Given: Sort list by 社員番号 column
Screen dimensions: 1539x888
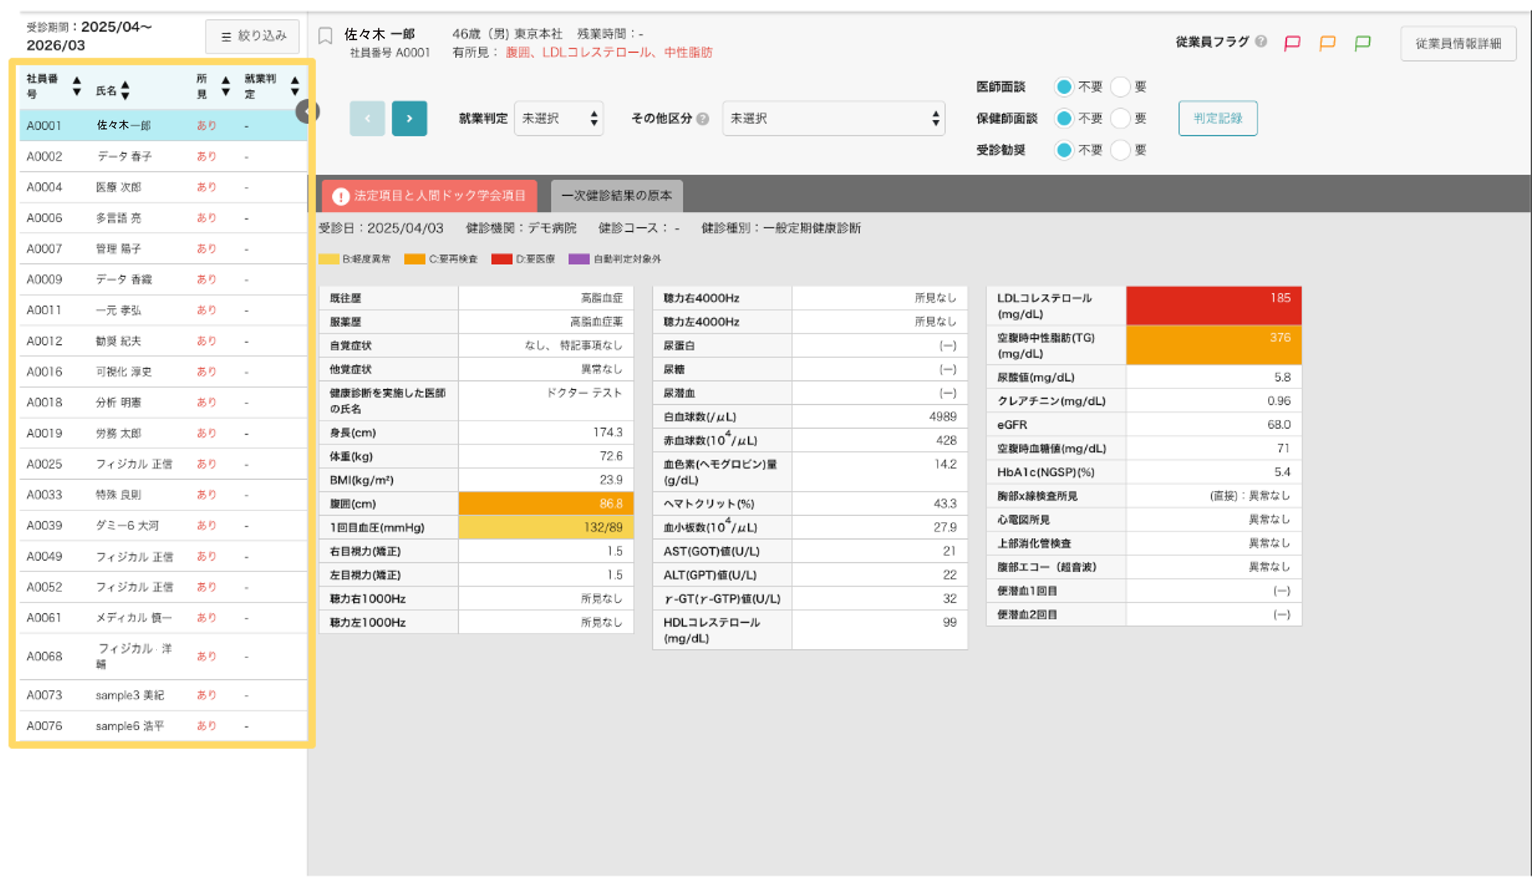Looking at the screenshot, I should click(76, 87).
